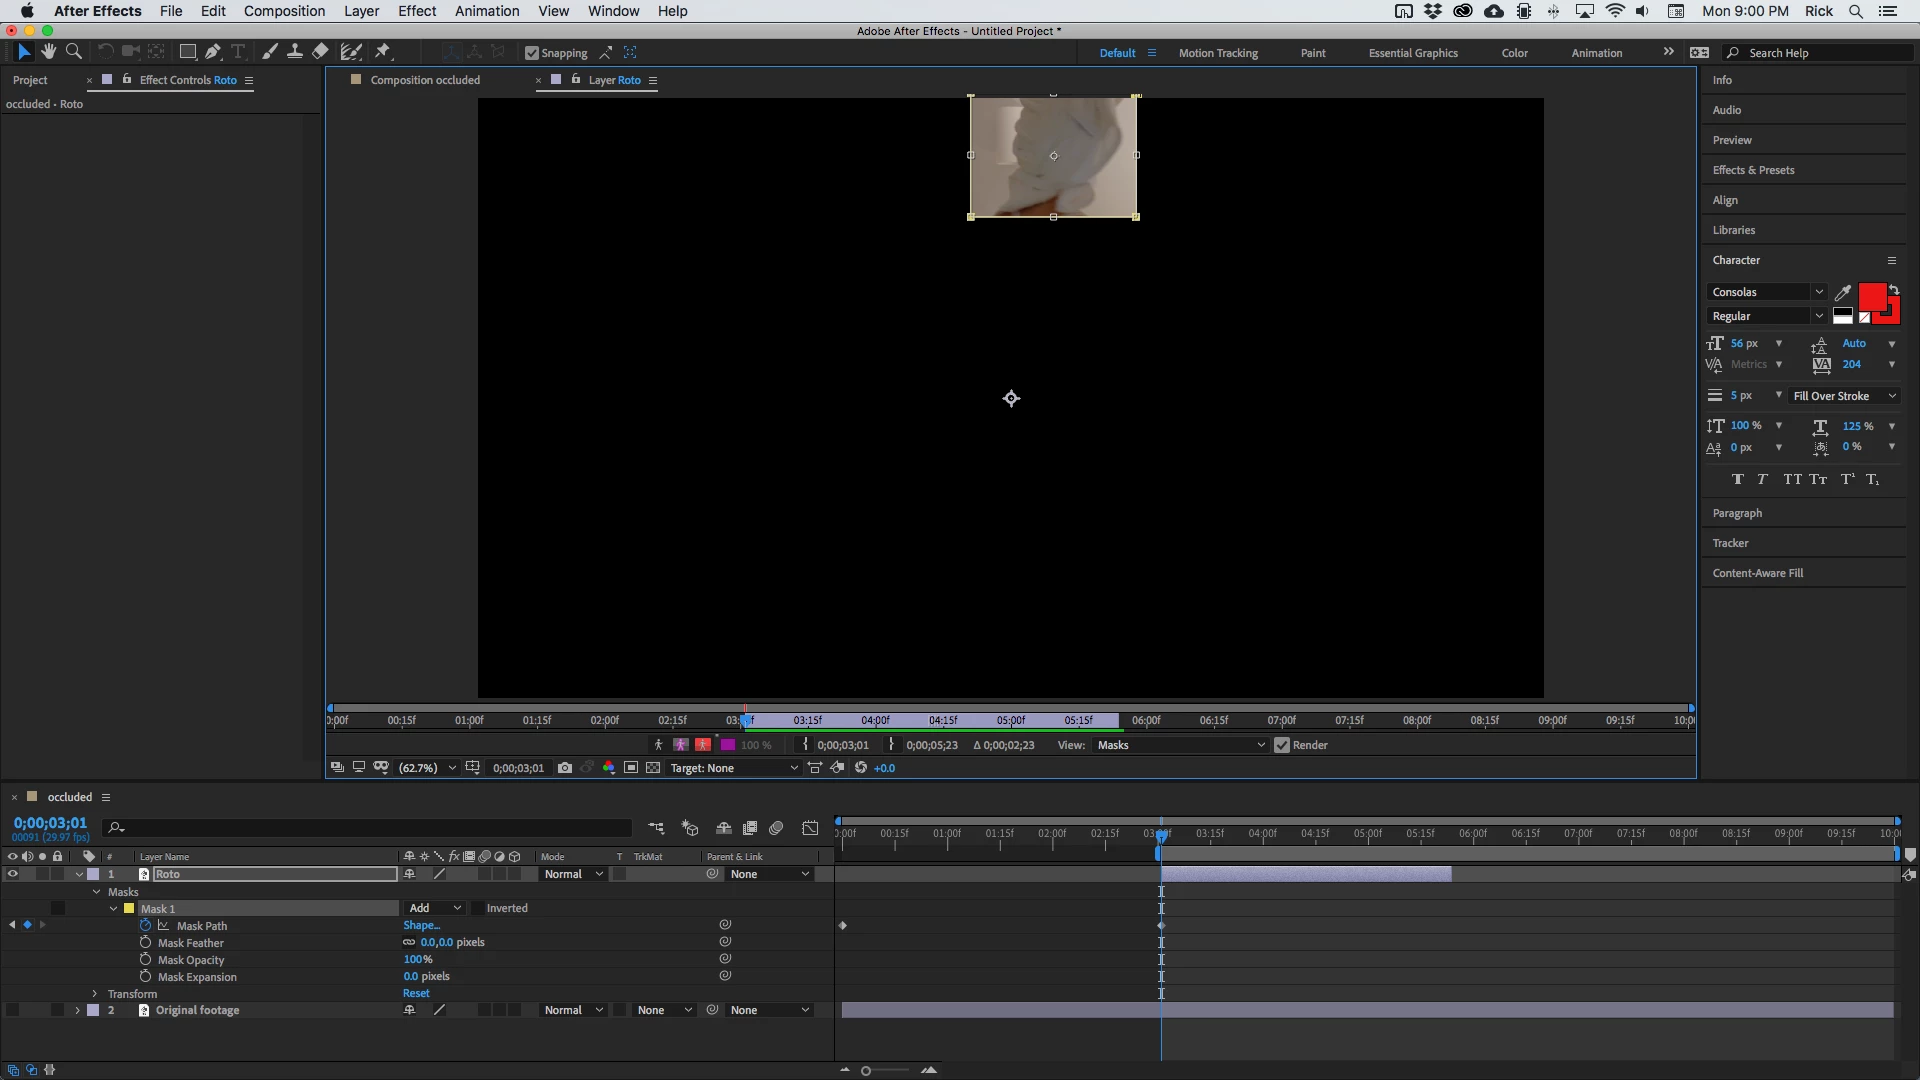
Task: Click the red fill color swatch
Action: pos(1871,297)
